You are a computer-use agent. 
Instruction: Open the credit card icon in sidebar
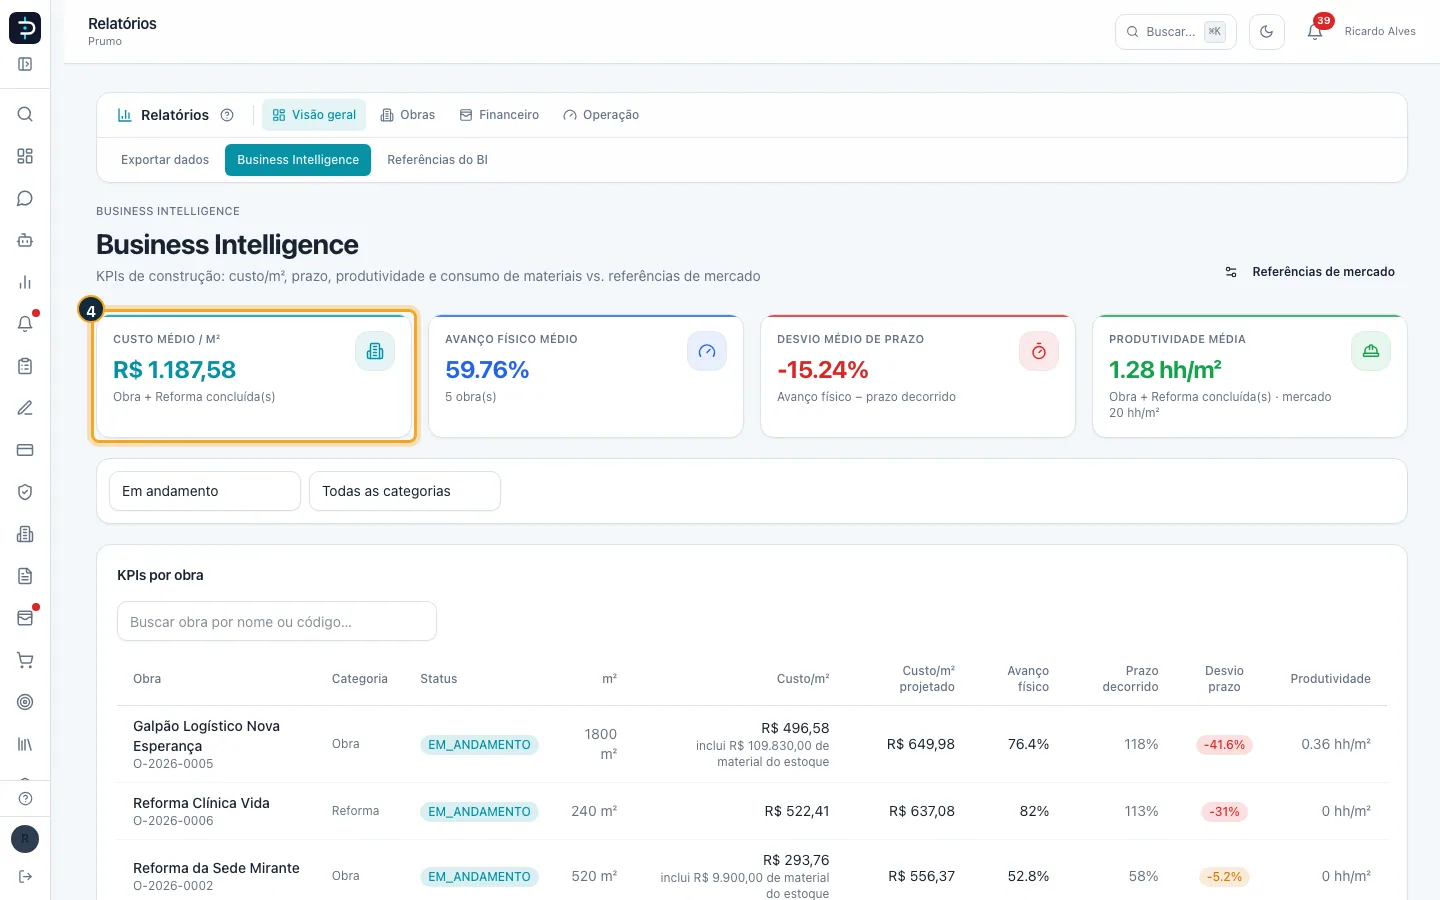pyautogui.click(x=25, y=450)
